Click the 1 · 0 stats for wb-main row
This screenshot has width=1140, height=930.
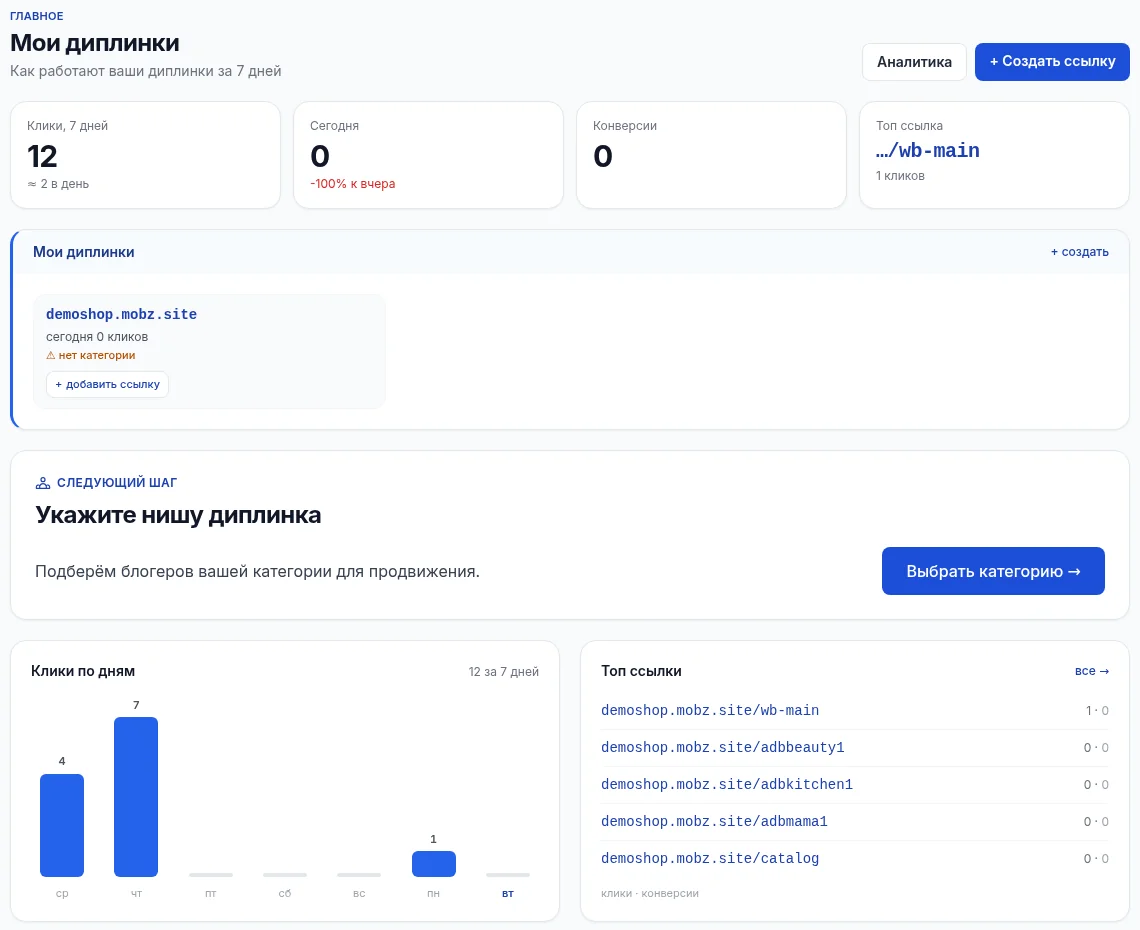coord(1097,710)
